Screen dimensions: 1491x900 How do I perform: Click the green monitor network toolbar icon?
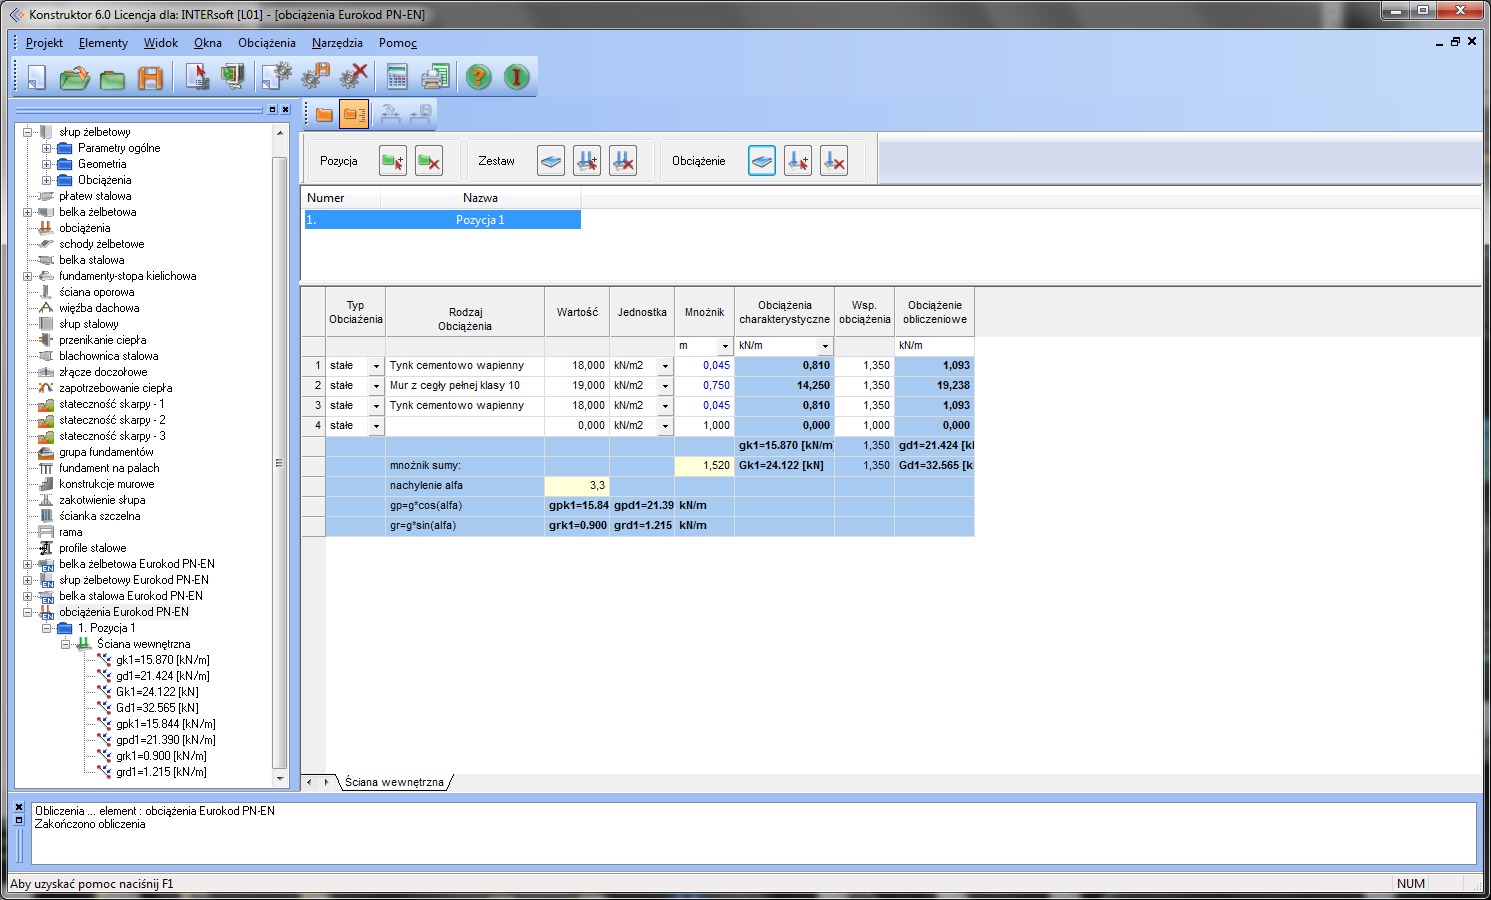coord(233,77)
